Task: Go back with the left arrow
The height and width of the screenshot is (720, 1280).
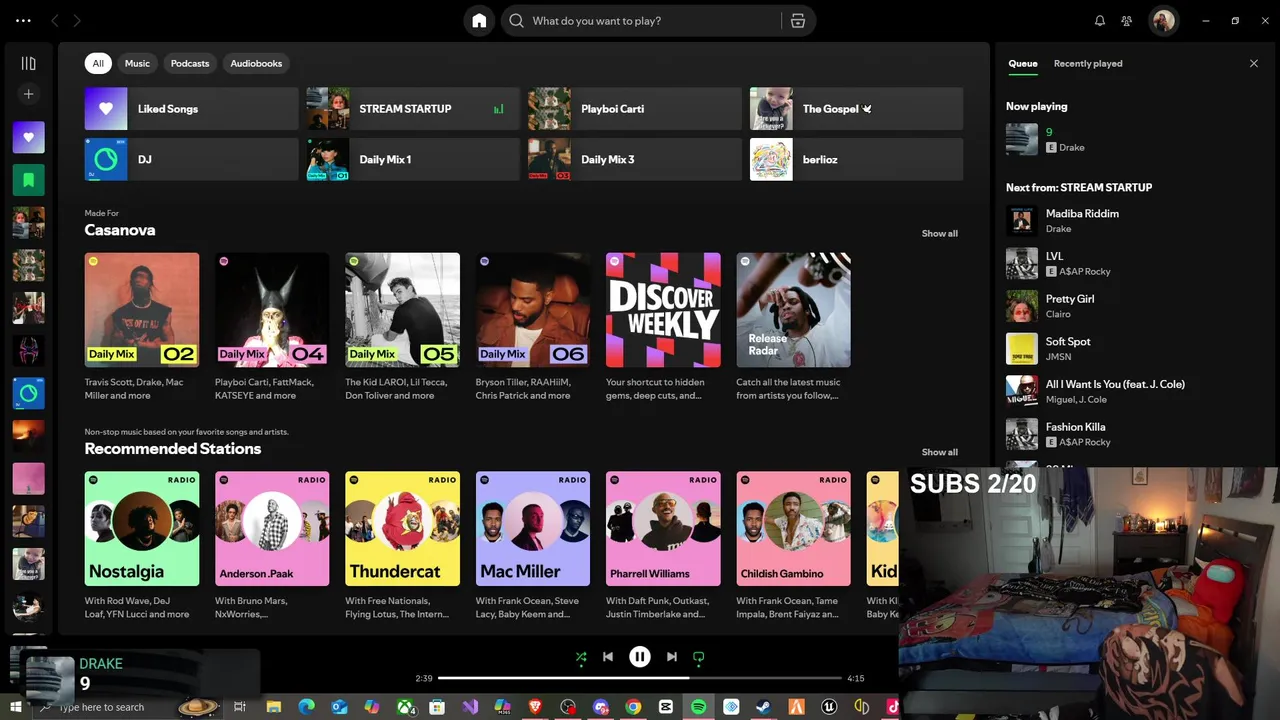Action: pyautogui.click(x=55, y=21)
